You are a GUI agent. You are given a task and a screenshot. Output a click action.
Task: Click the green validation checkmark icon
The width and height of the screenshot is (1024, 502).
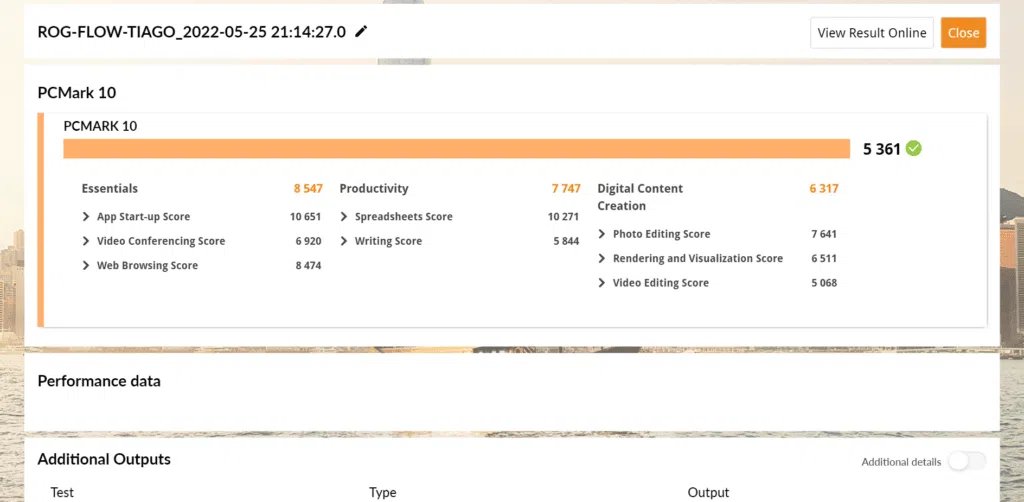(x=913, y=149)
